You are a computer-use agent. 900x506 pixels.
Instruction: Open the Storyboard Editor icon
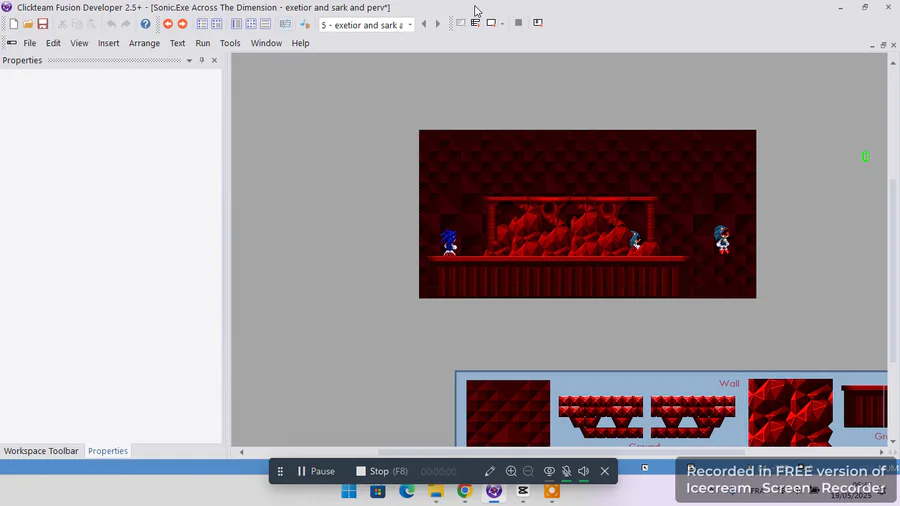[202, 24]
